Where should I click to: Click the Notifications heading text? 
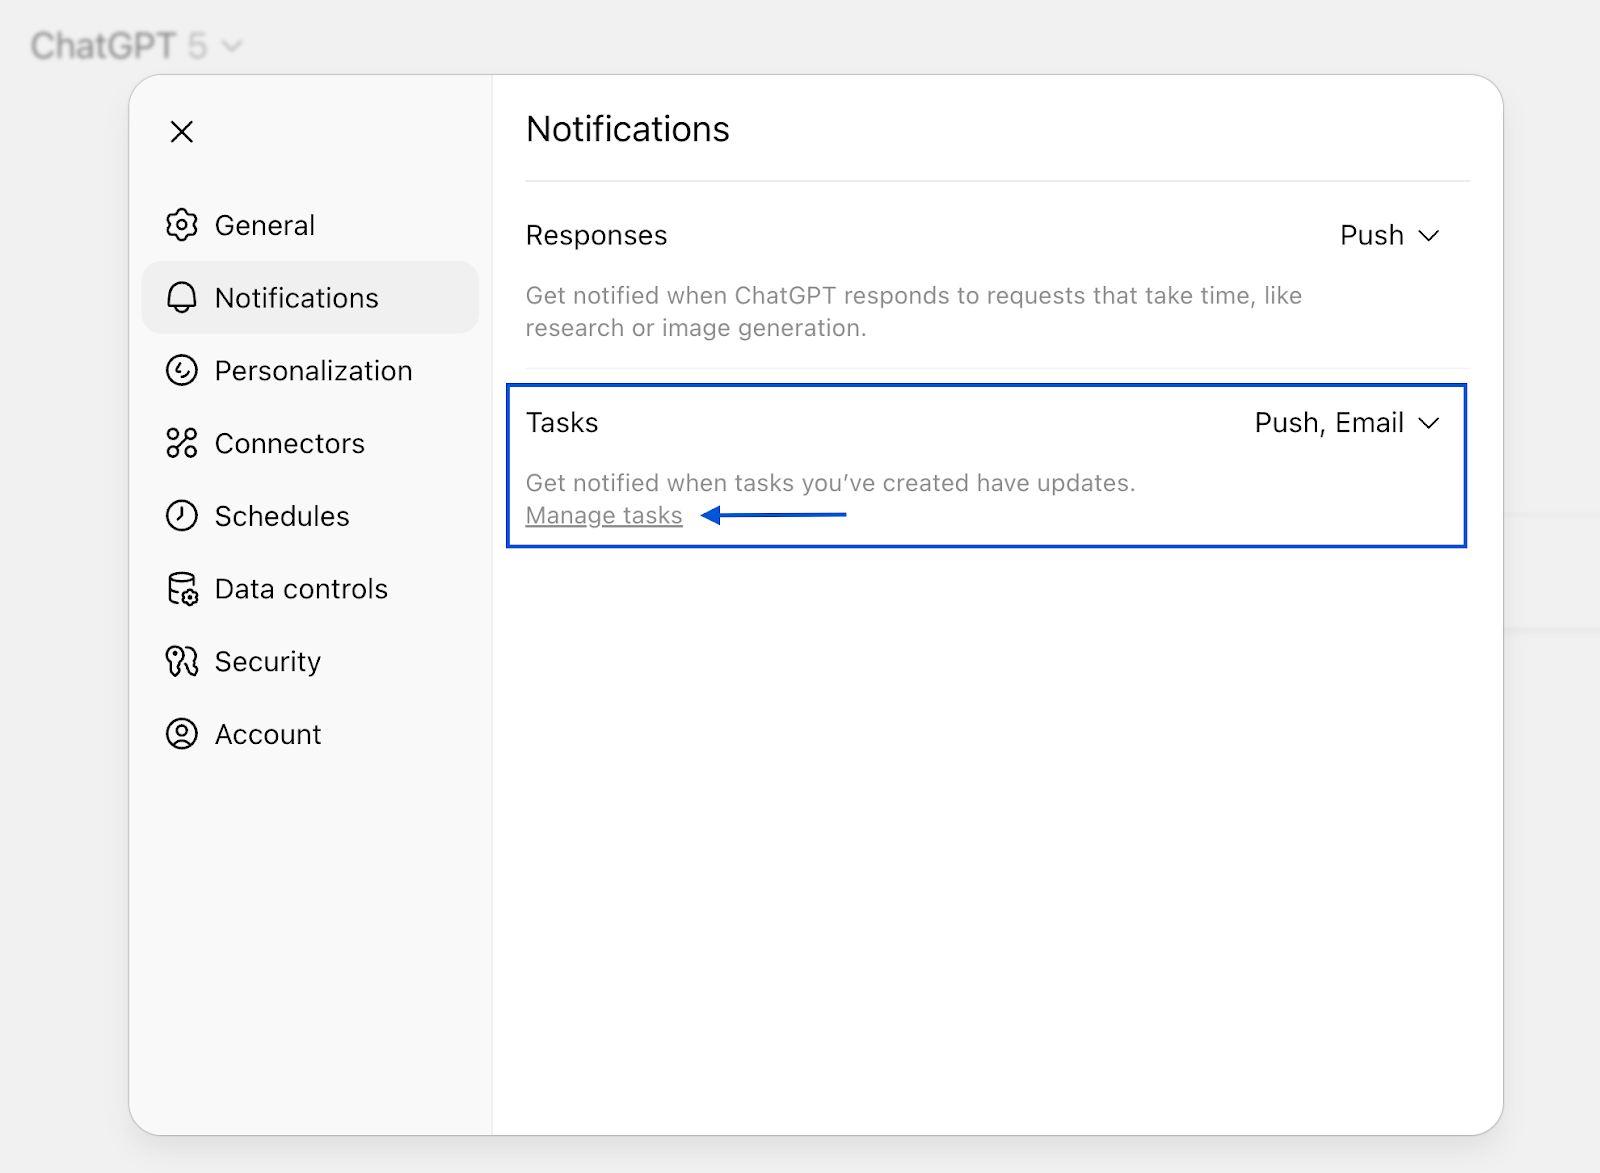point(628,129)
